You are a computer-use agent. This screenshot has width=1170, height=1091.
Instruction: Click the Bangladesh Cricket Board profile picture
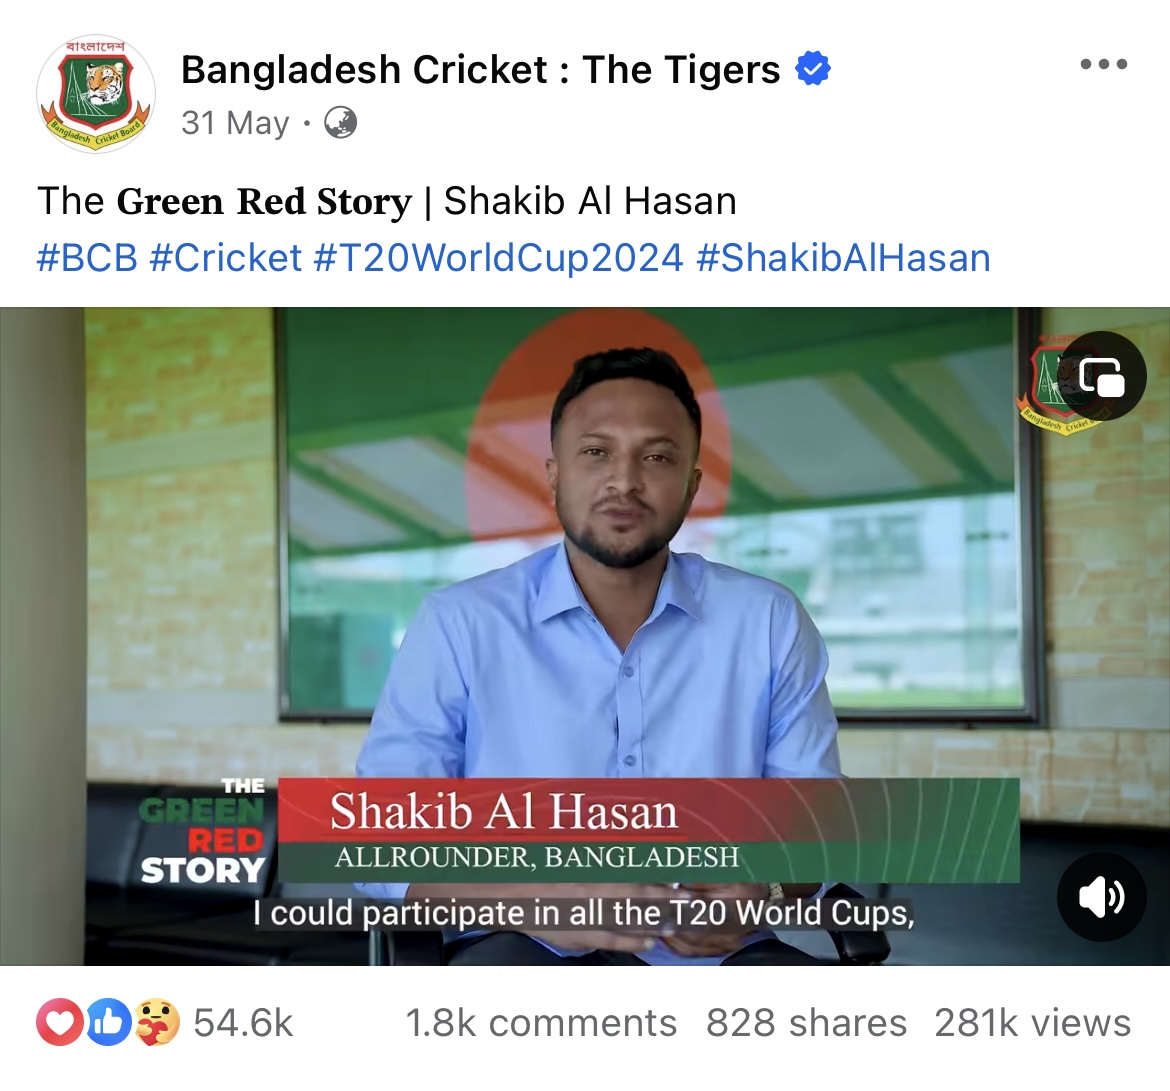point(96,93)
